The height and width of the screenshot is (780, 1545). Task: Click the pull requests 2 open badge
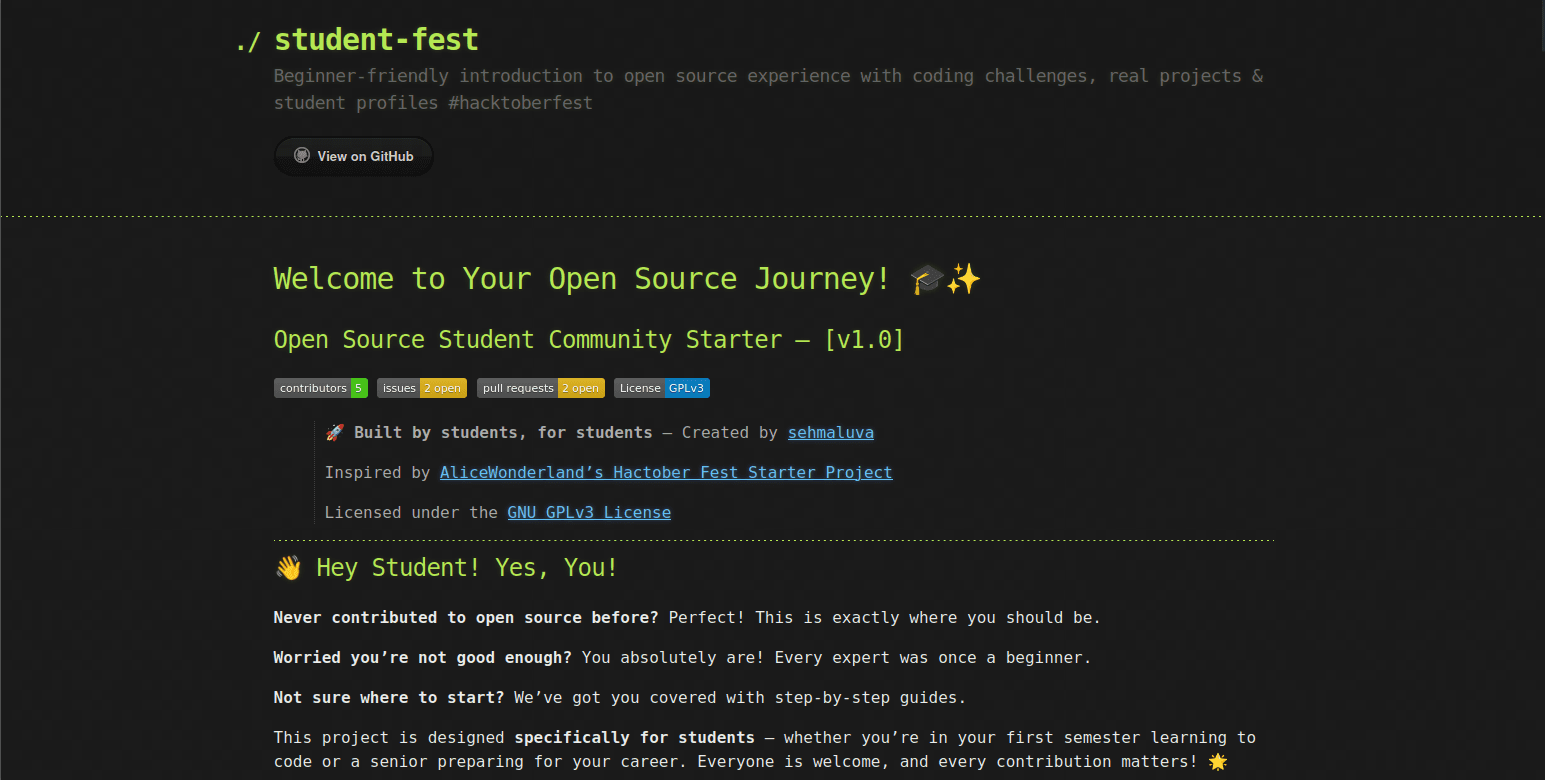coord(540,388)
